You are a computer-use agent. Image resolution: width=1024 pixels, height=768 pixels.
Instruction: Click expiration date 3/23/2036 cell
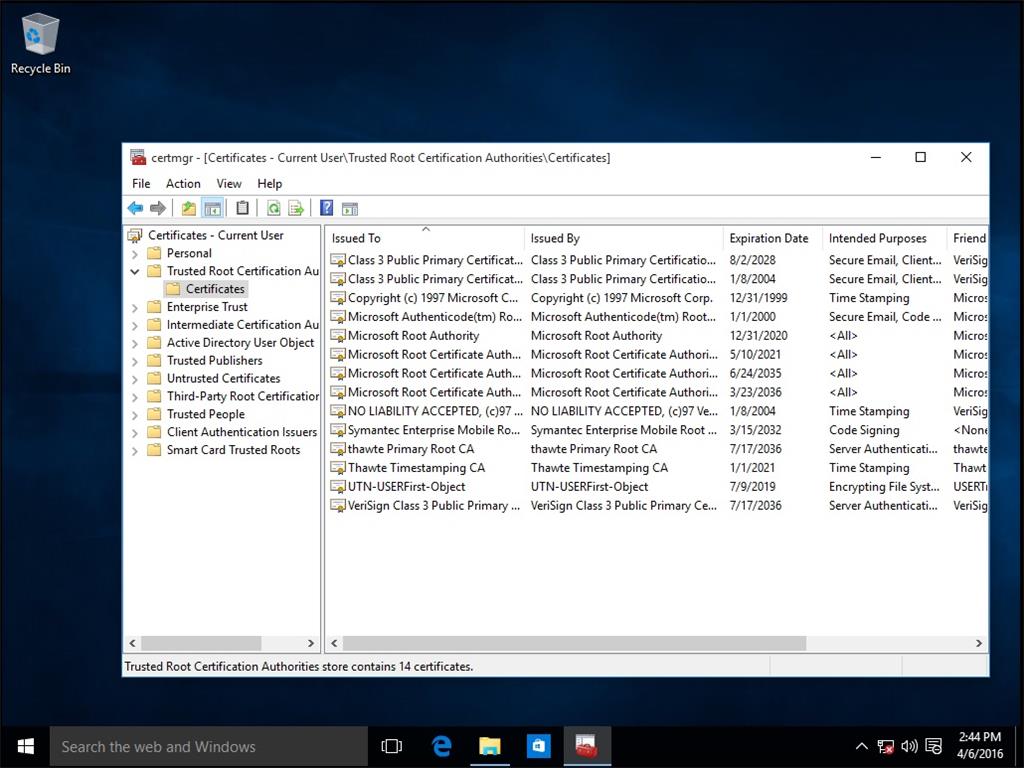coord(756,392)
